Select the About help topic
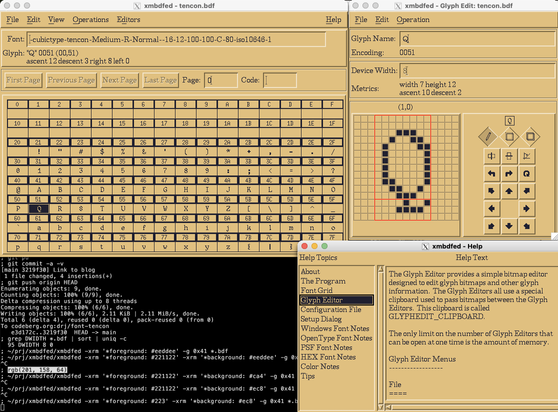Viewport: 558px width, 412px height. click(x=310, y=271)
